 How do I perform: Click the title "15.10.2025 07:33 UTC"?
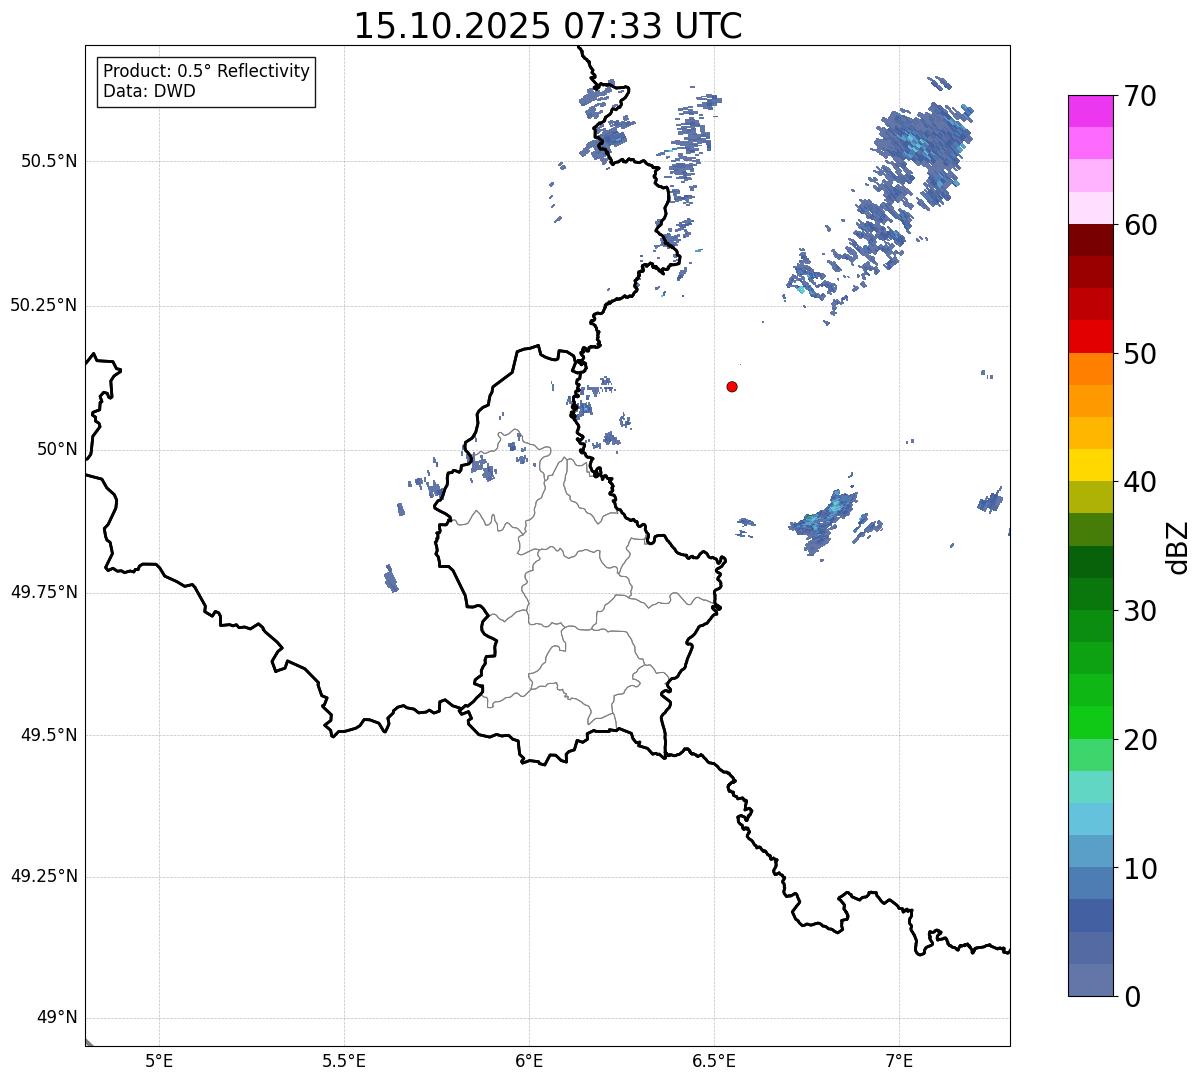(548, 25)
